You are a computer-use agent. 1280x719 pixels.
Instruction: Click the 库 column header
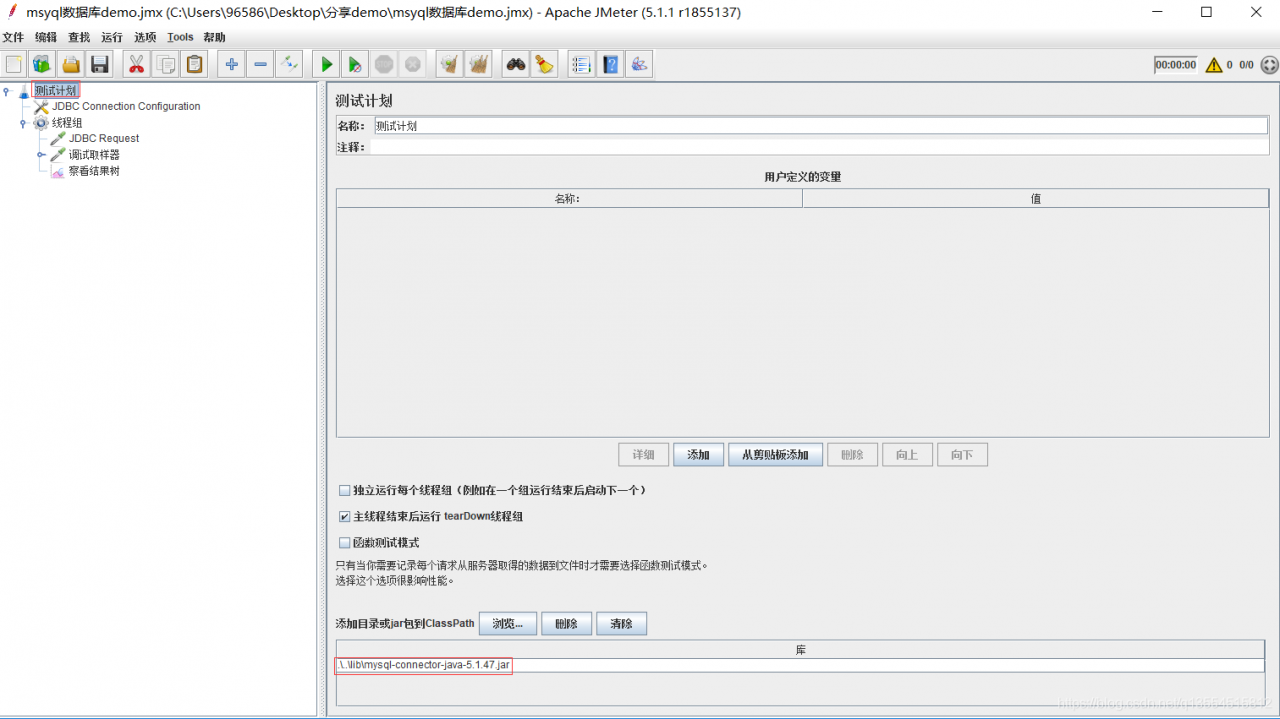tap(800, 650)
